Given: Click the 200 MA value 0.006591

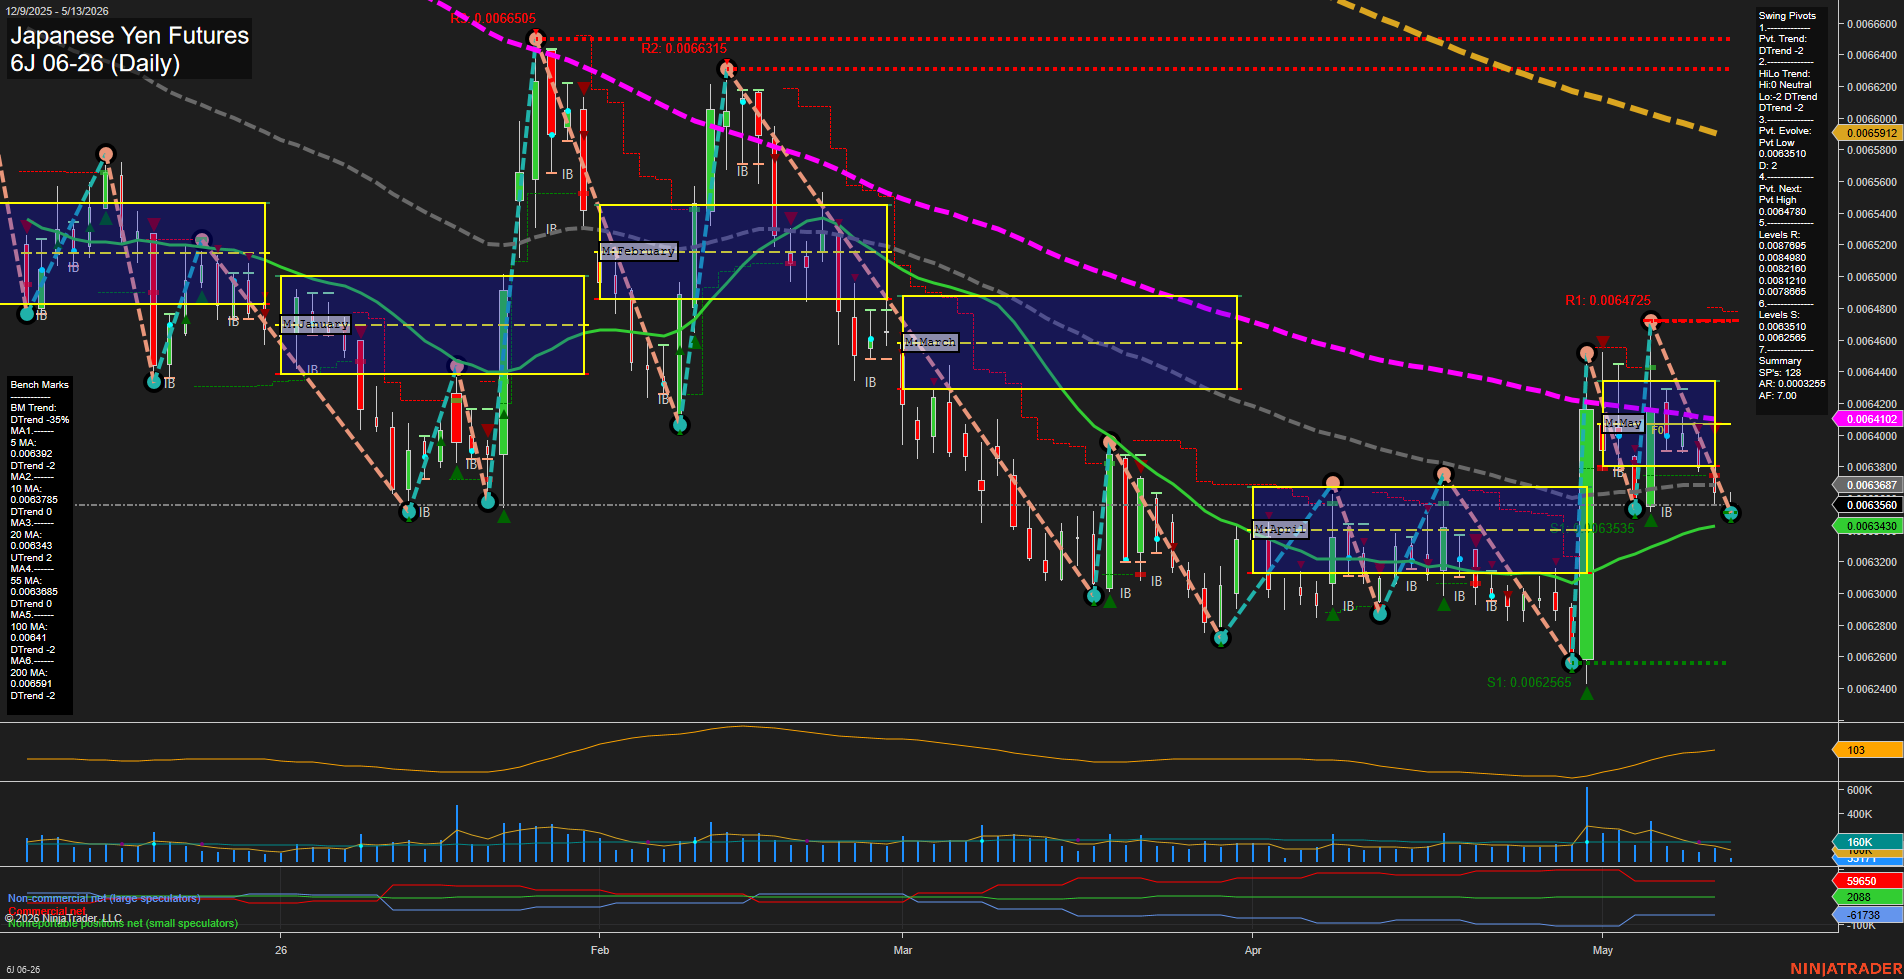Looking at the screenshot, I should tap(31, 684).
